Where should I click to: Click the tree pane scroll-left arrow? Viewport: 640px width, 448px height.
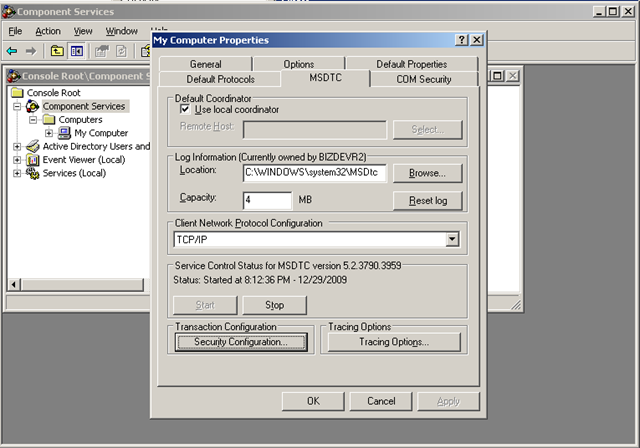13,284
